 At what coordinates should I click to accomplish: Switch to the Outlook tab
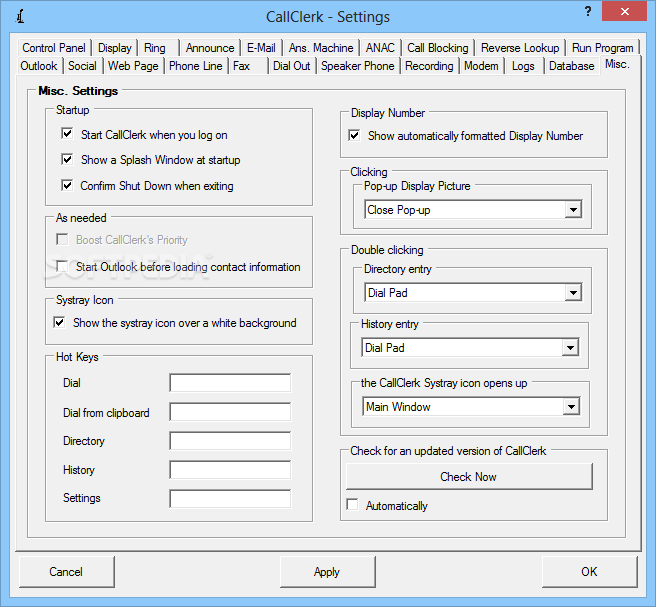(x=39, y=66)
